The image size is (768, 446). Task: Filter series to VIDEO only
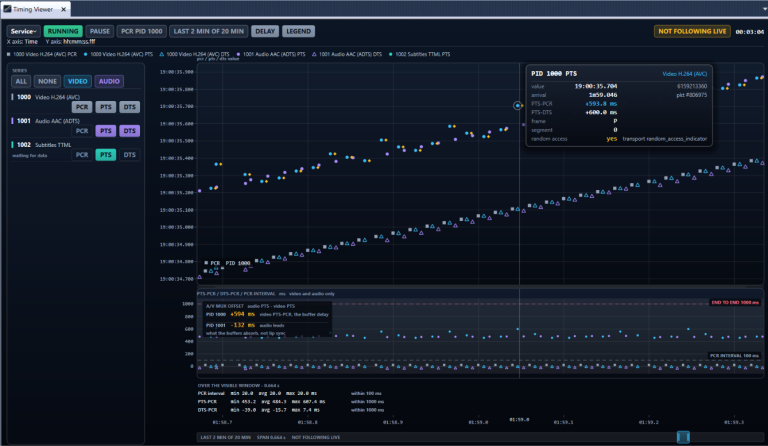77,81
